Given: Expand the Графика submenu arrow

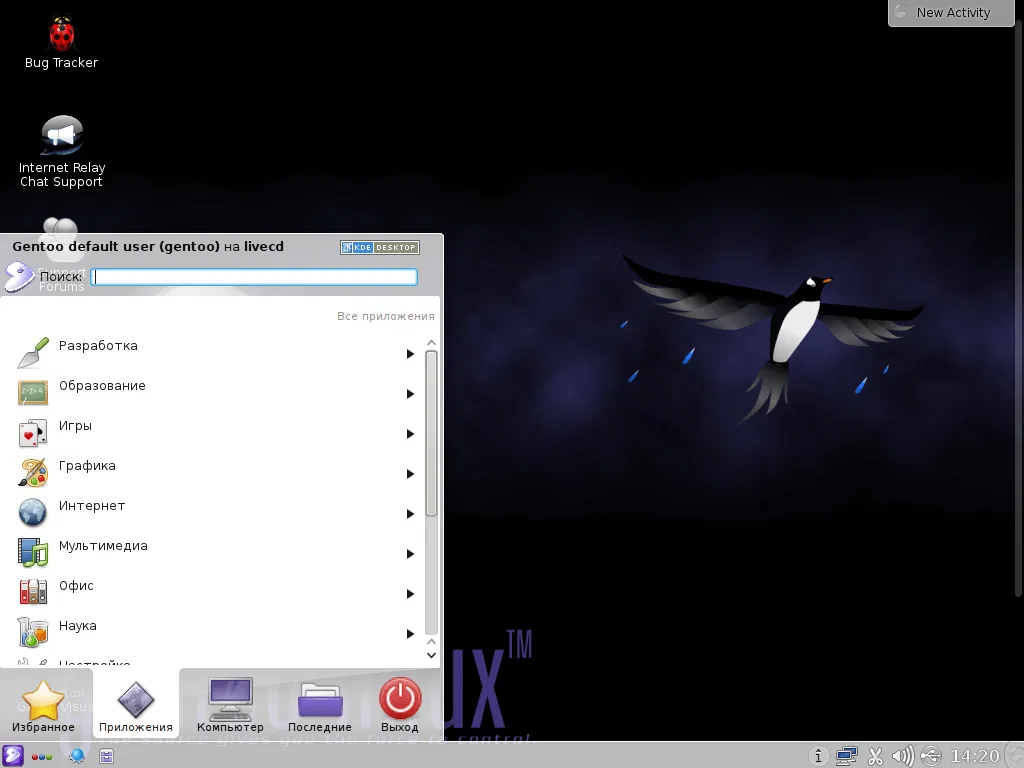Looking at the screenshot, I should click(x=410, y=474).
